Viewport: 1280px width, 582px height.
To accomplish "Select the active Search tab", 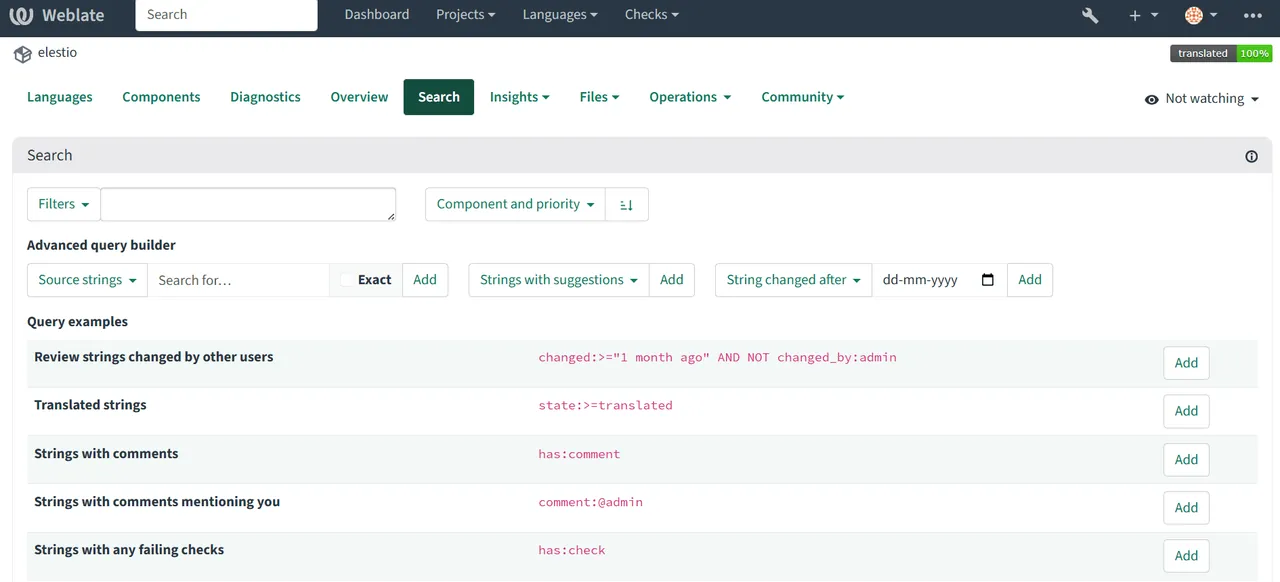I will click(439, 97).
